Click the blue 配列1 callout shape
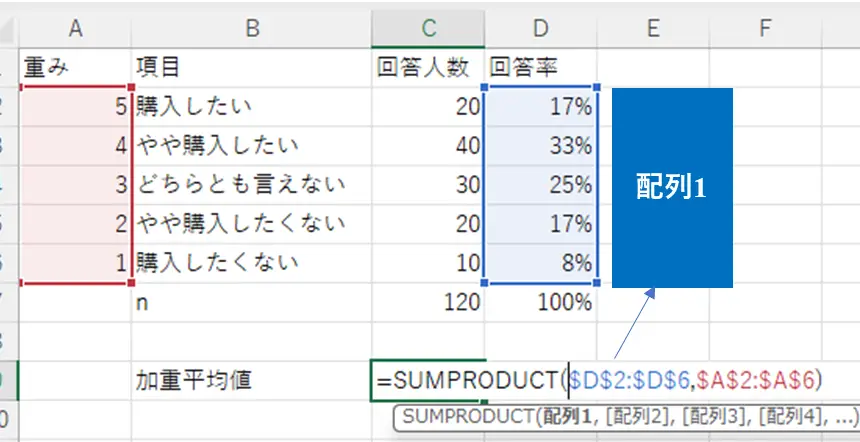 click(x=672, y=188)
